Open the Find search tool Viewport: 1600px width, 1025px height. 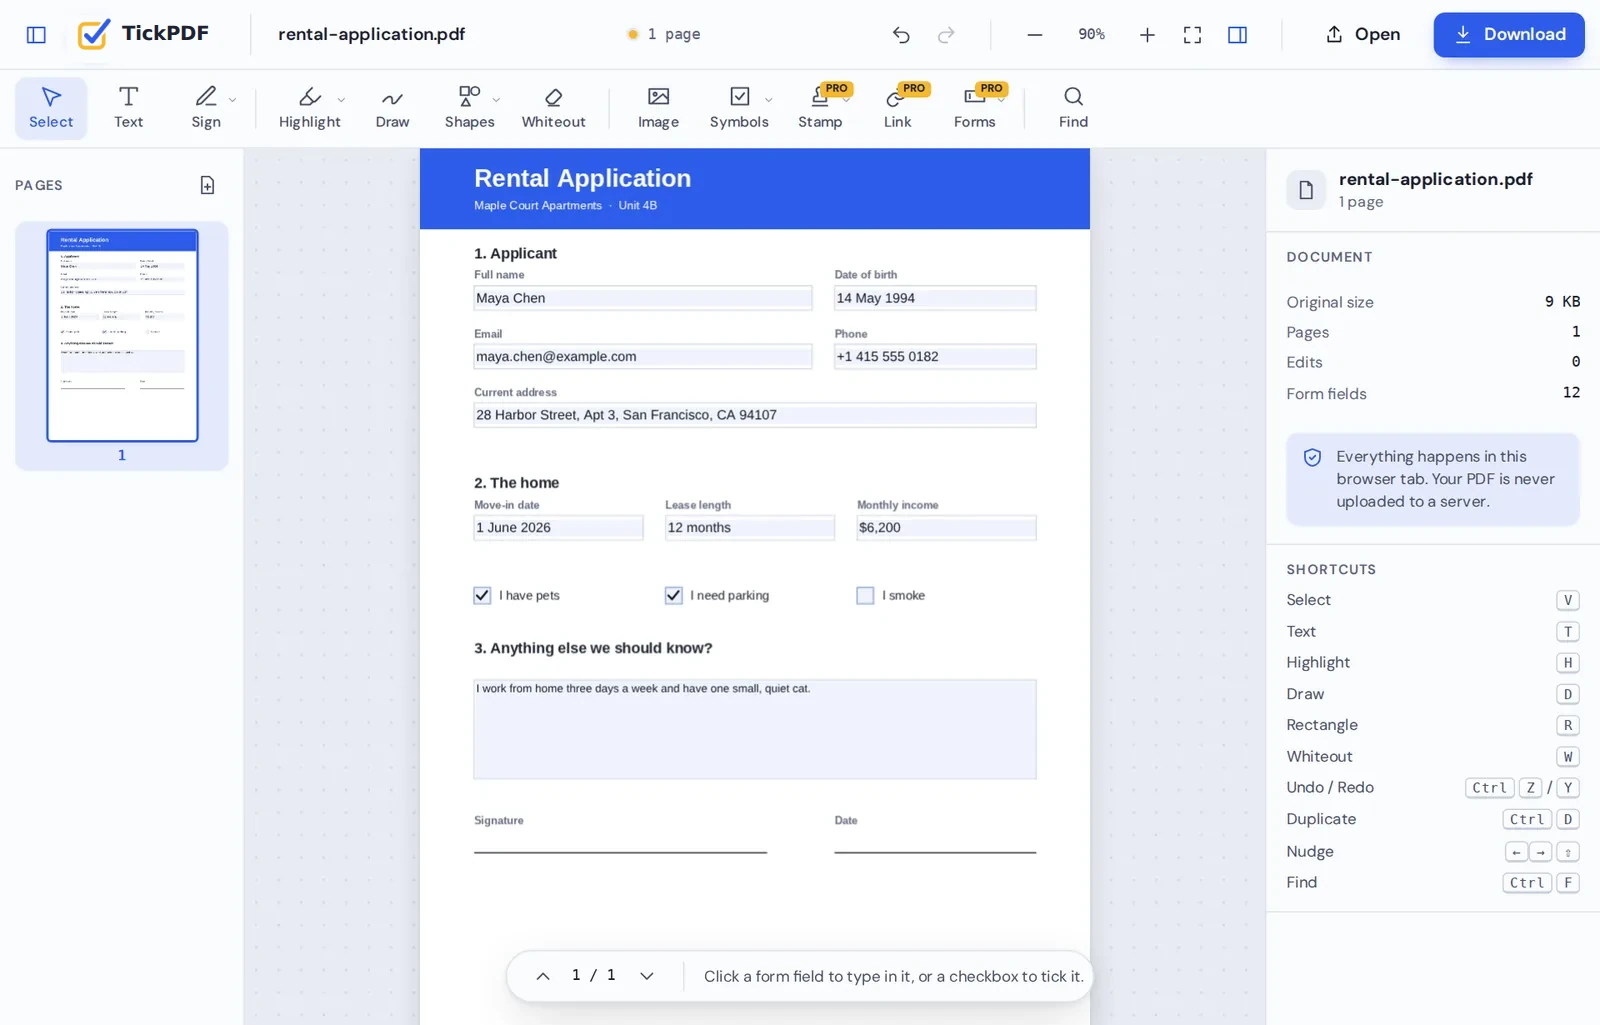[x=1073, y=108]
